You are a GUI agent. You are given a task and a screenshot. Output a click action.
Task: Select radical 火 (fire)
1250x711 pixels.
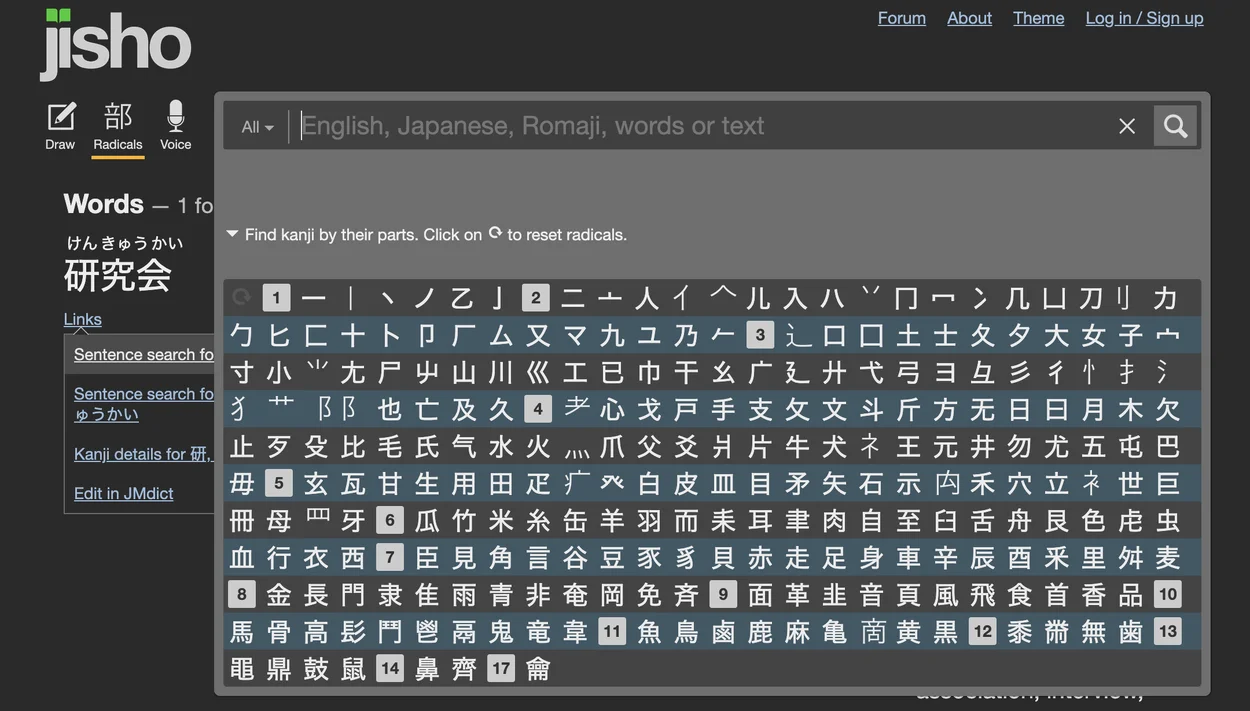(x=537, y=446)
